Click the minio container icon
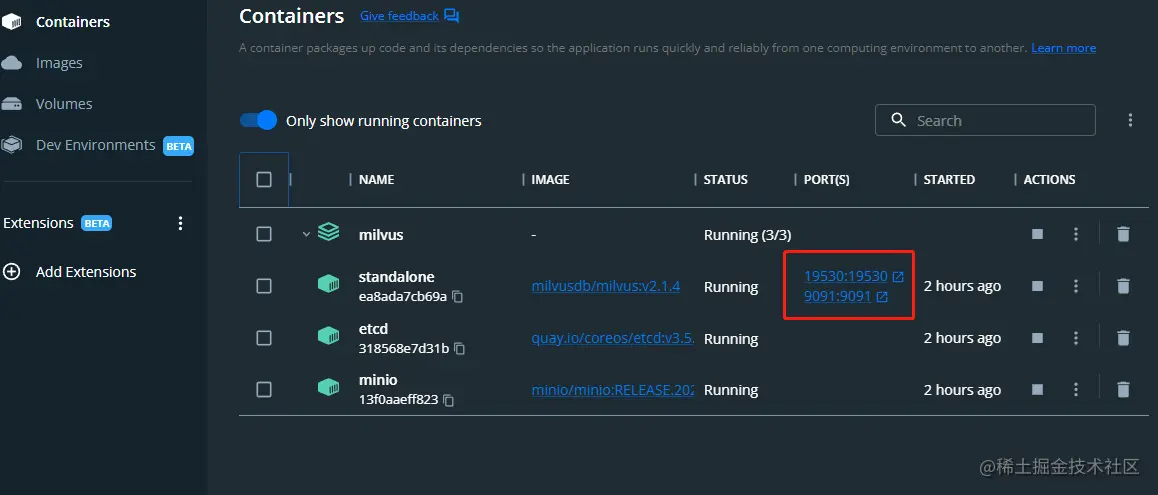 click(329, 387)
